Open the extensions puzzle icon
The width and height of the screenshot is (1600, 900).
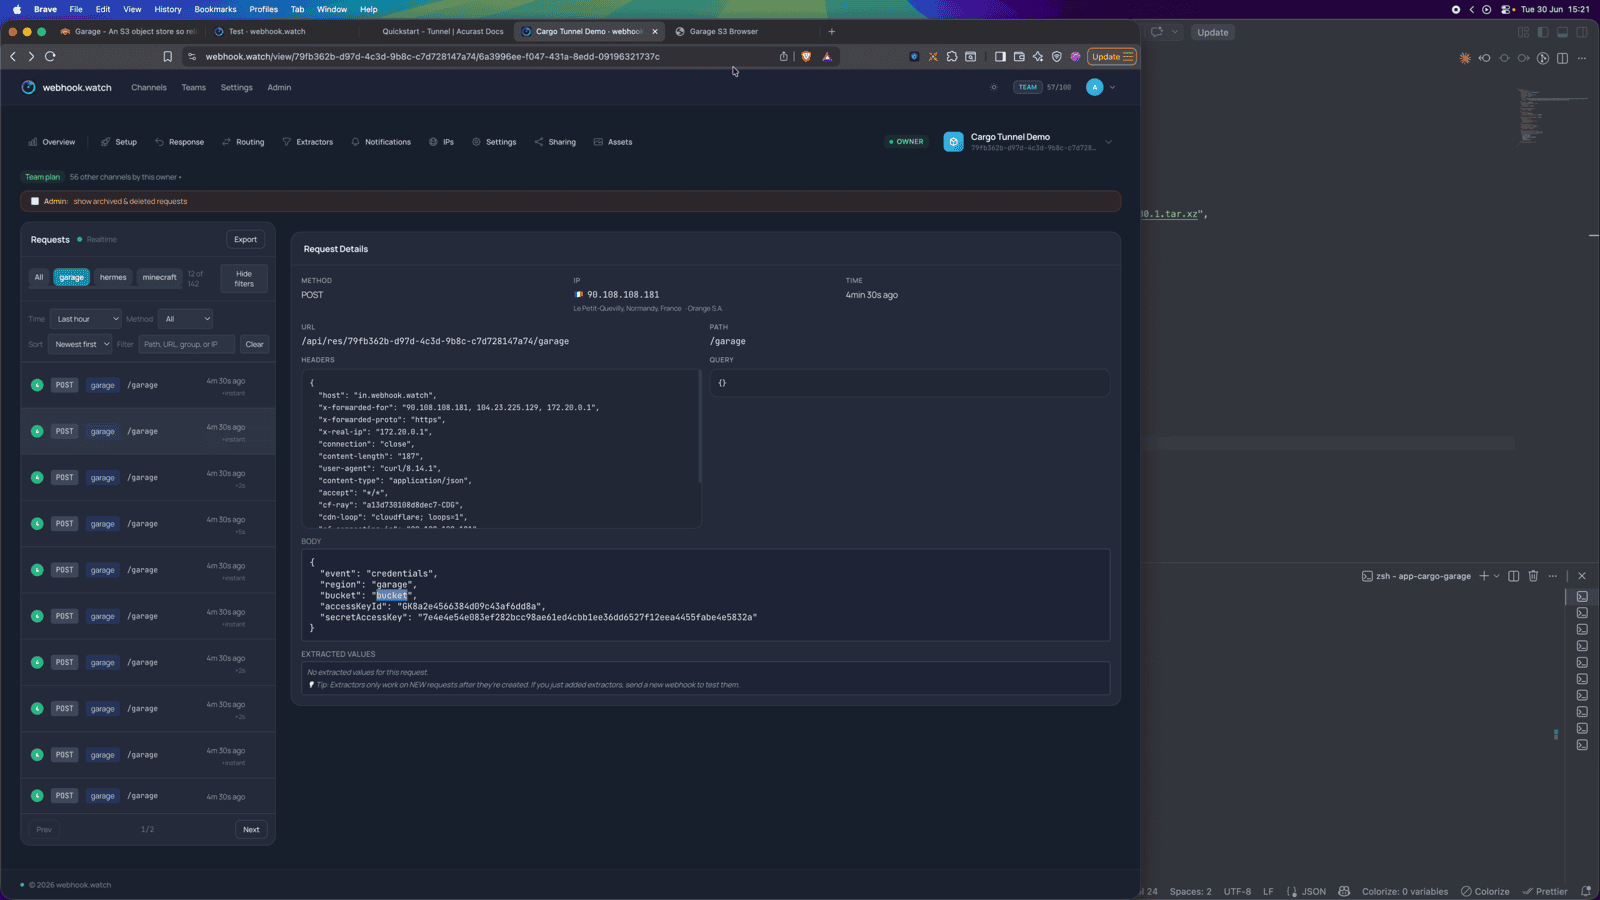952,57
